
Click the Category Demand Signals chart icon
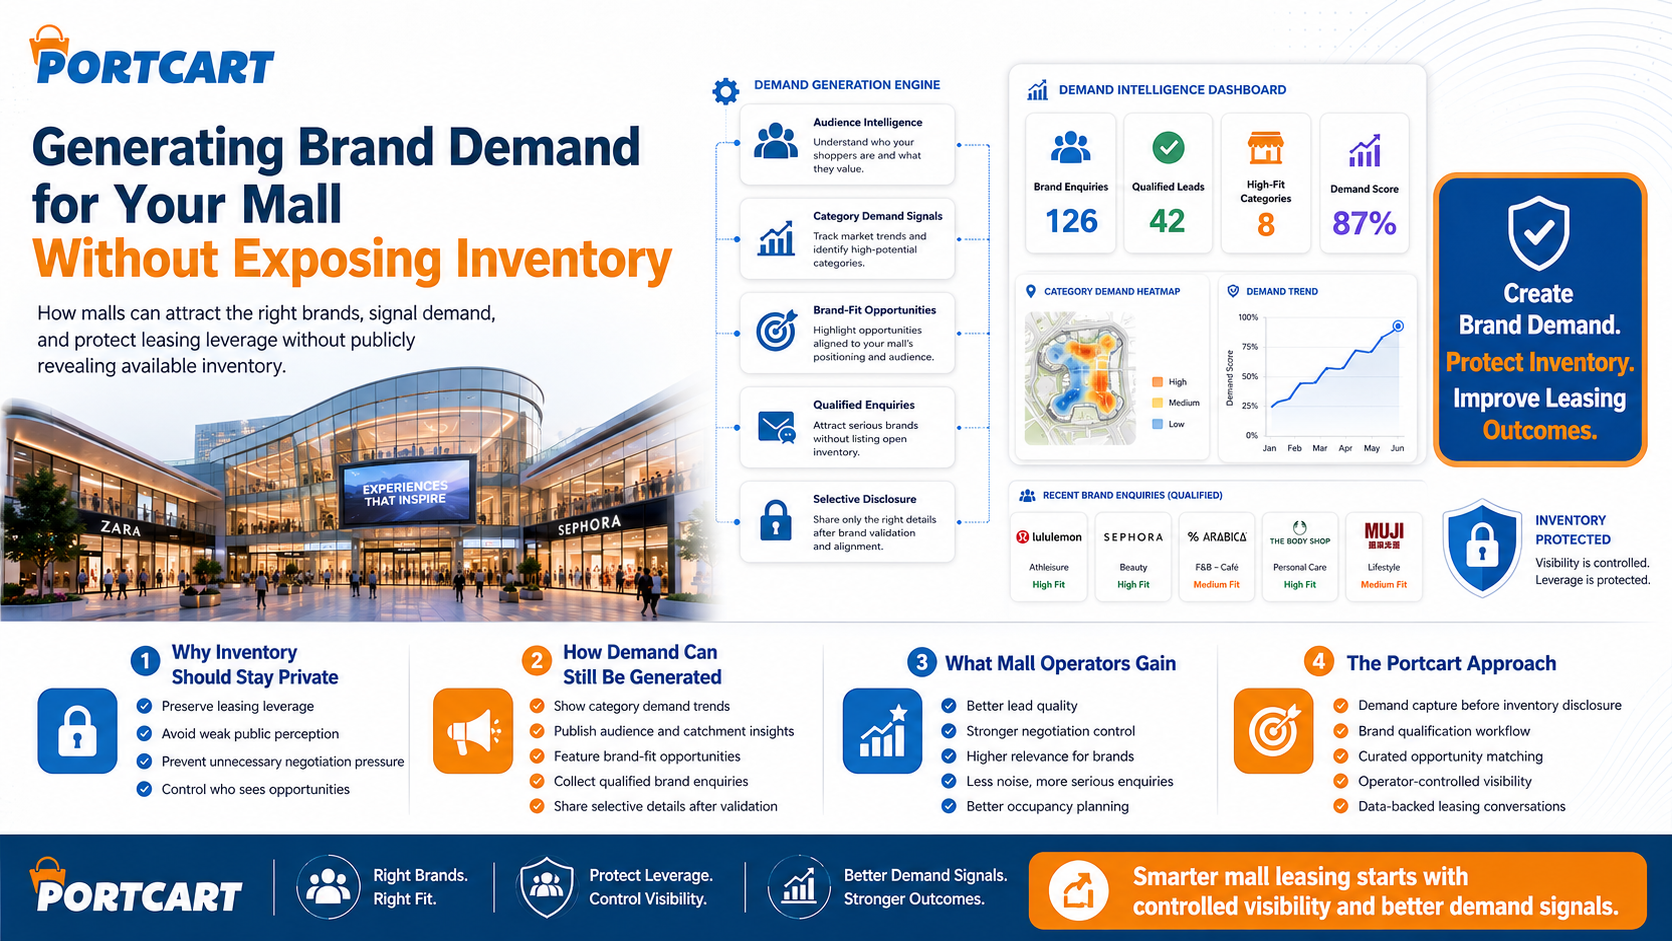click(x=776, y=238)
